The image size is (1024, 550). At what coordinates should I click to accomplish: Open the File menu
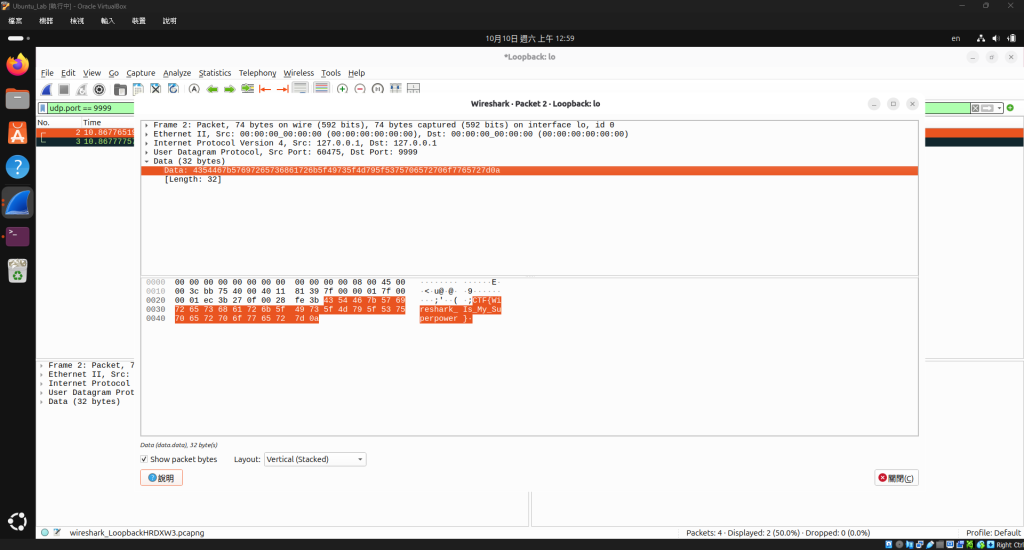coord(47,73)
